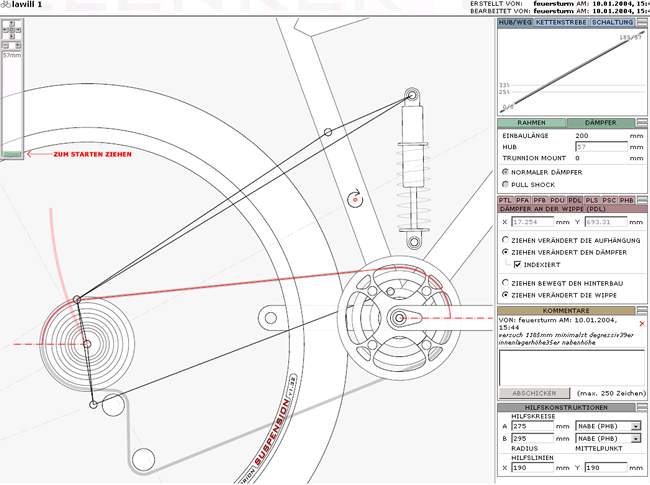Screen dimensions: 650x485
Task: Click the green travel slider handle
Action: click(12, 154)
